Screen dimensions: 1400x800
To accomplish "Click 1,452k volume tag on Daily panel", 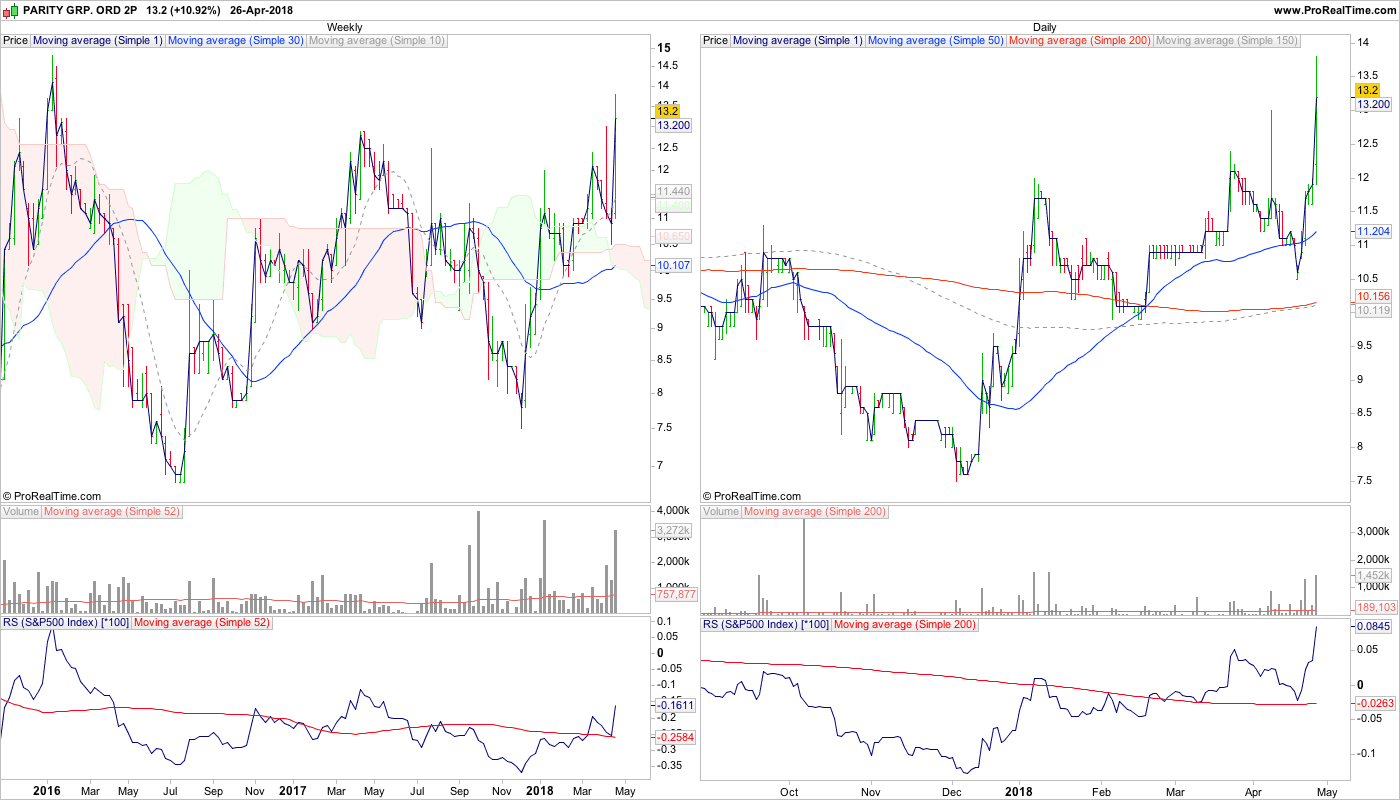I will [x=1372, y=575].
